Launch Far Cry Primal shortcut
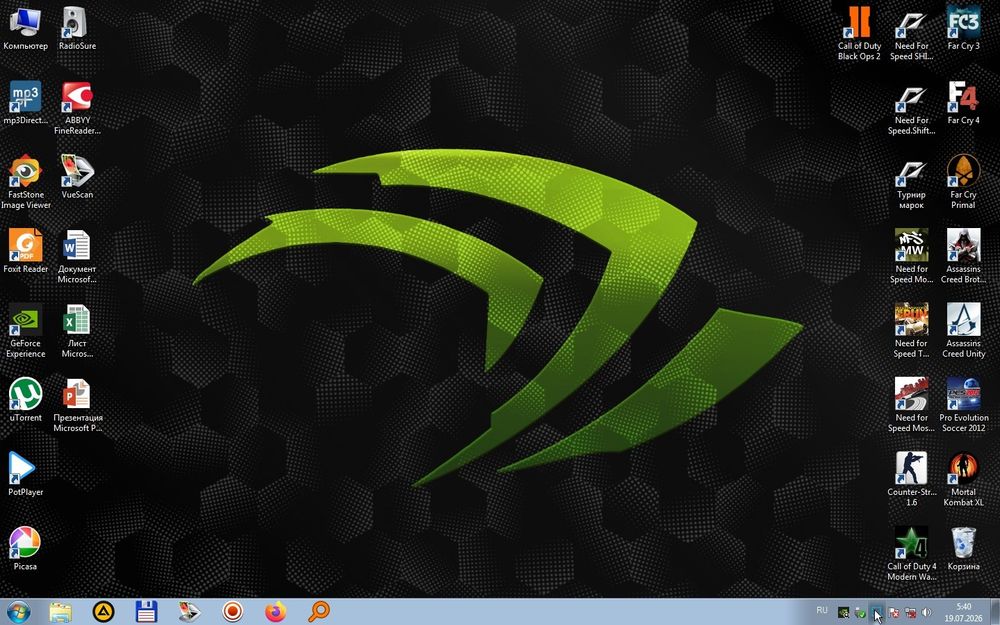1000x625 pixels. tap(963, 182)
